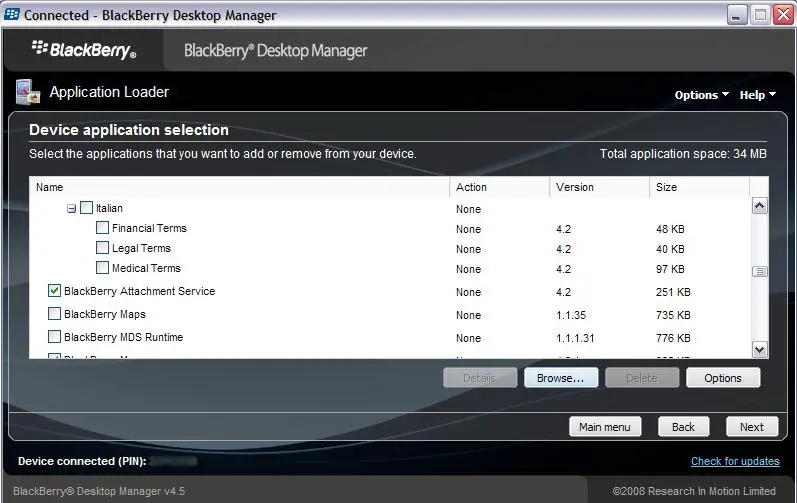Viewport: 797px width, 503px height.
Task: Click the Financial Terms label
Action: (149, 228)
